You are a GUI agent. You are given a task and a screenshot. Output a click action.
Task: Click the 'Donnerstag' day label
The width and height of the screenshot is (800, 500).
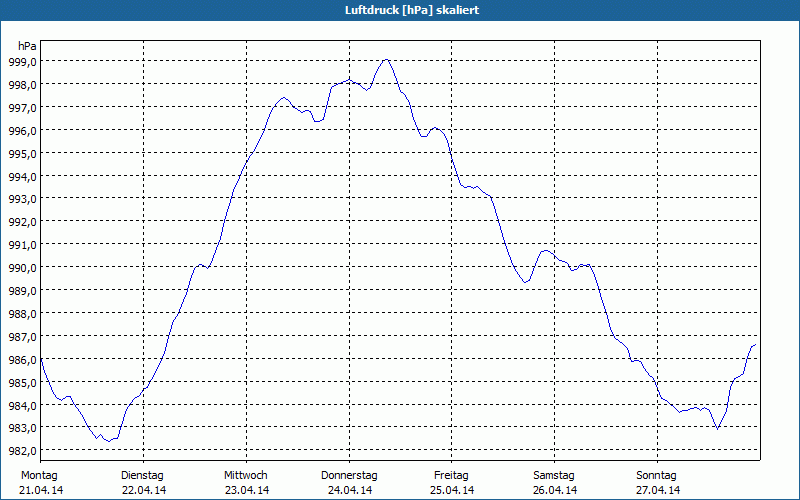pyautogui.click(x=349, y=476)
